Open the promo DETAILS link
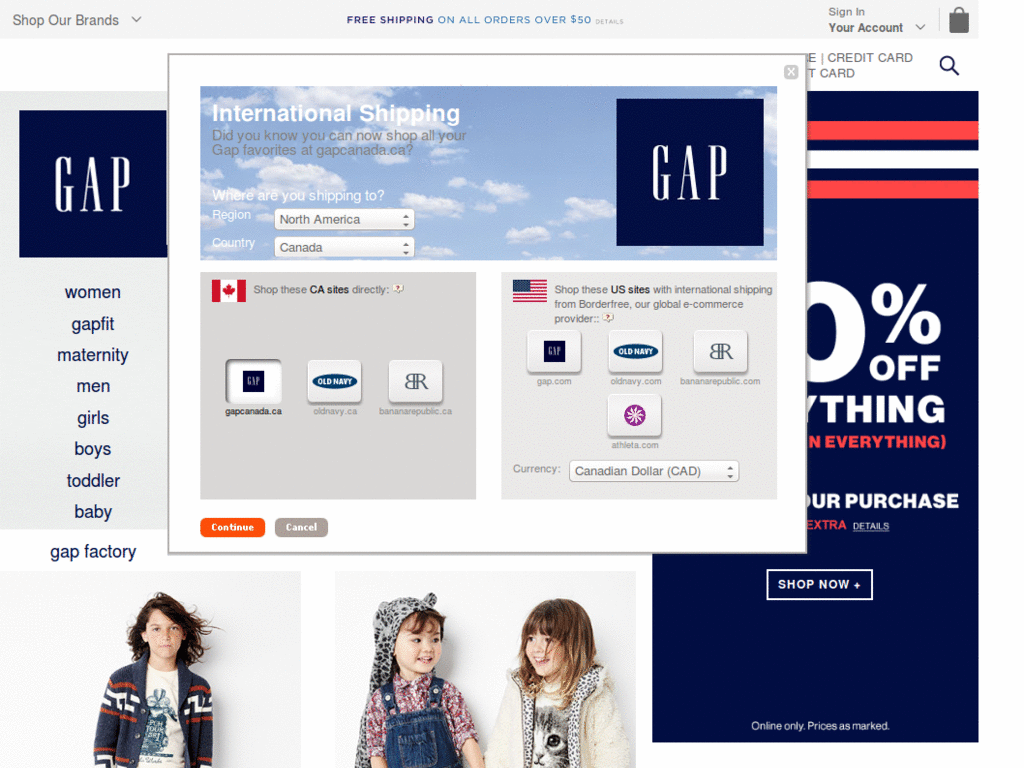The image size is (1024, 768). point(871,526)
